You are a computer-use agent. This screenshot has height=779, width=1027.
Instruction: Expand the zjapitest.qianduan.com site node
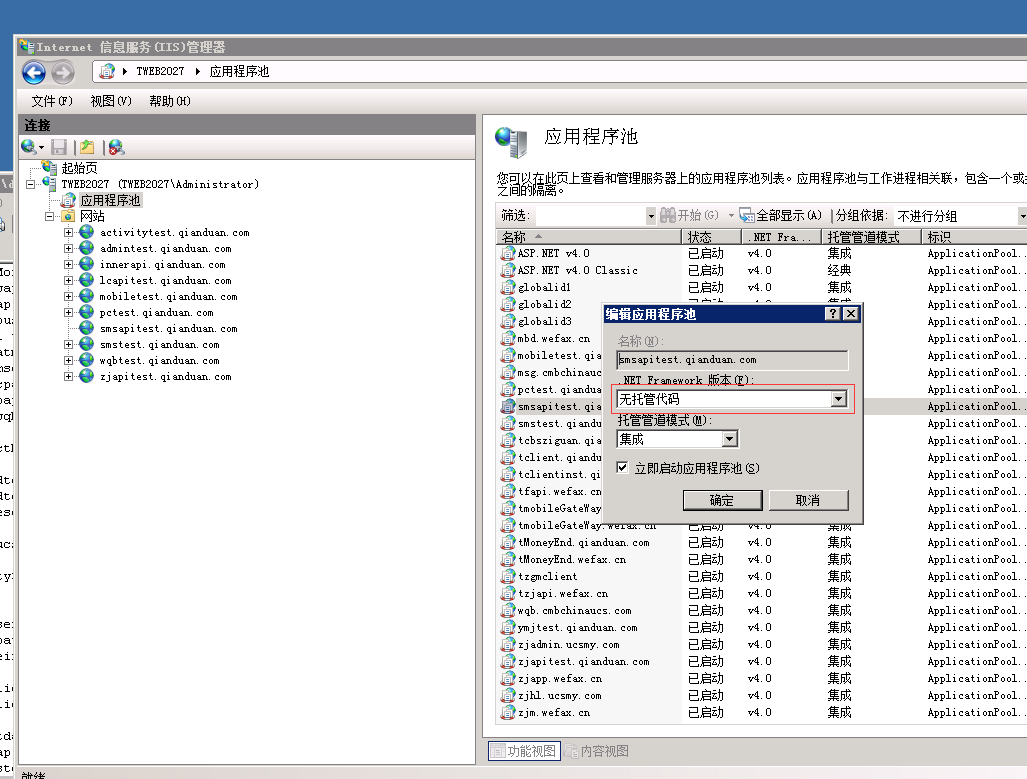pos(68,376)
